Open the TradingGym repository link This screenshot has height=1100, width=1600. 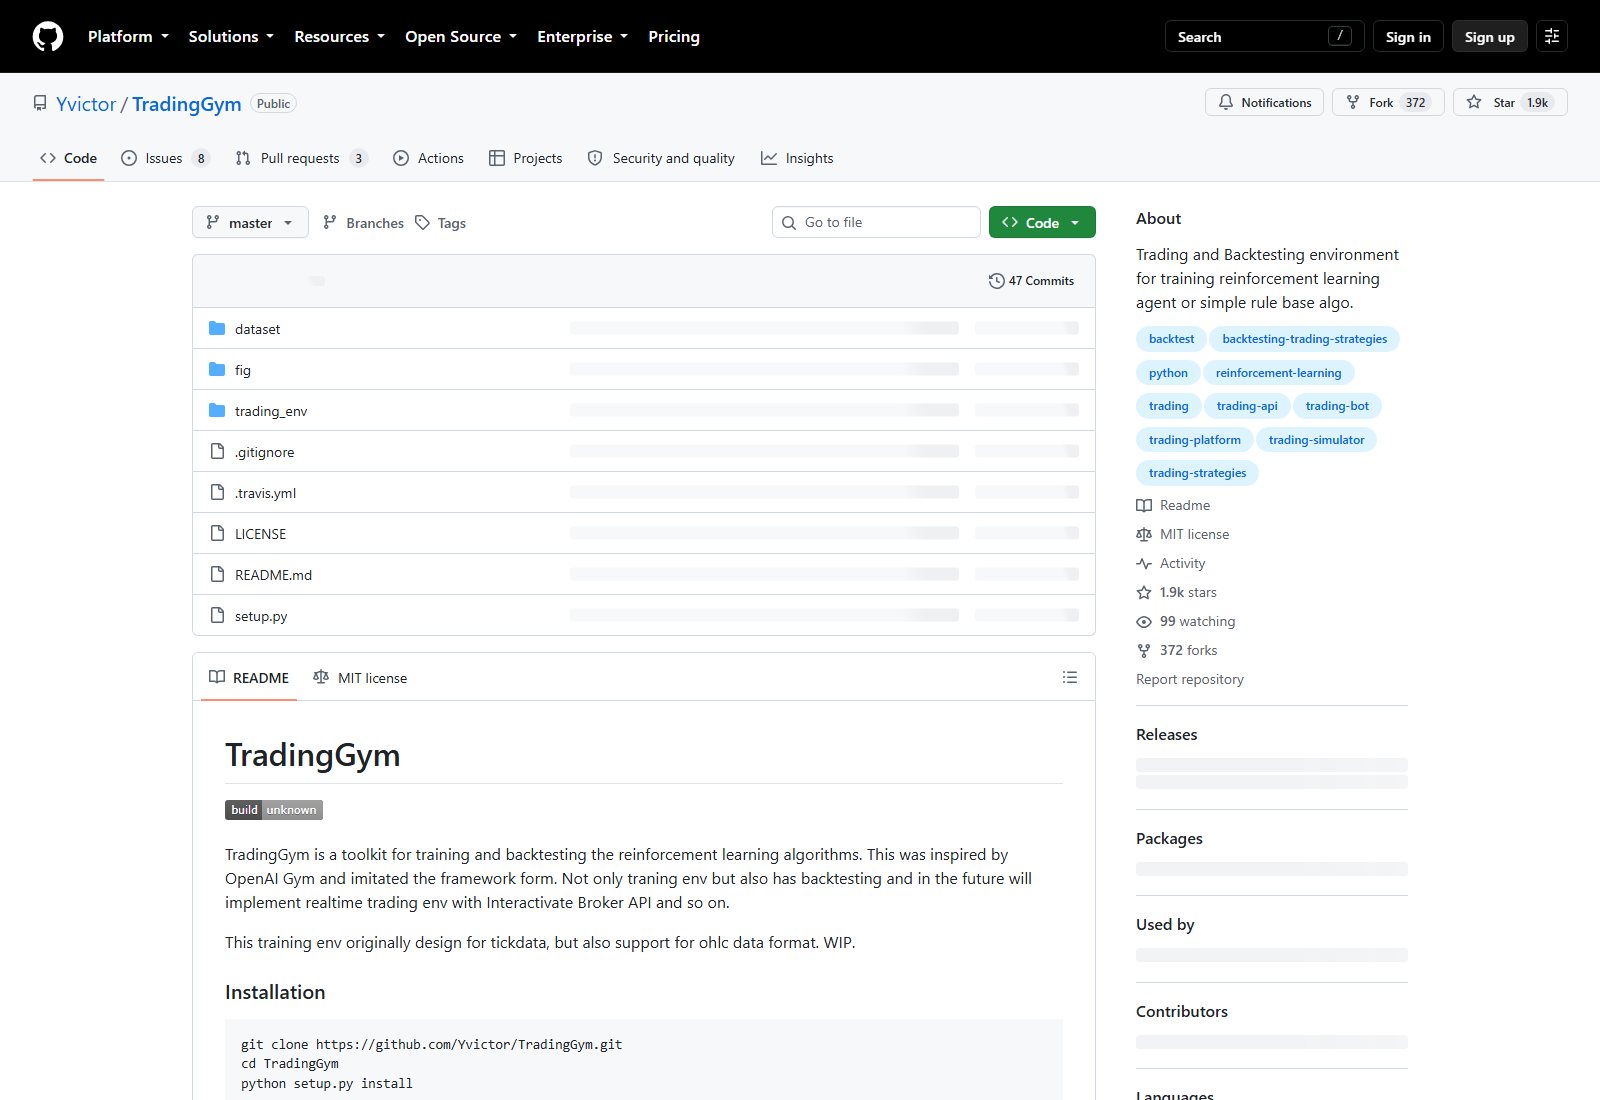187,104
